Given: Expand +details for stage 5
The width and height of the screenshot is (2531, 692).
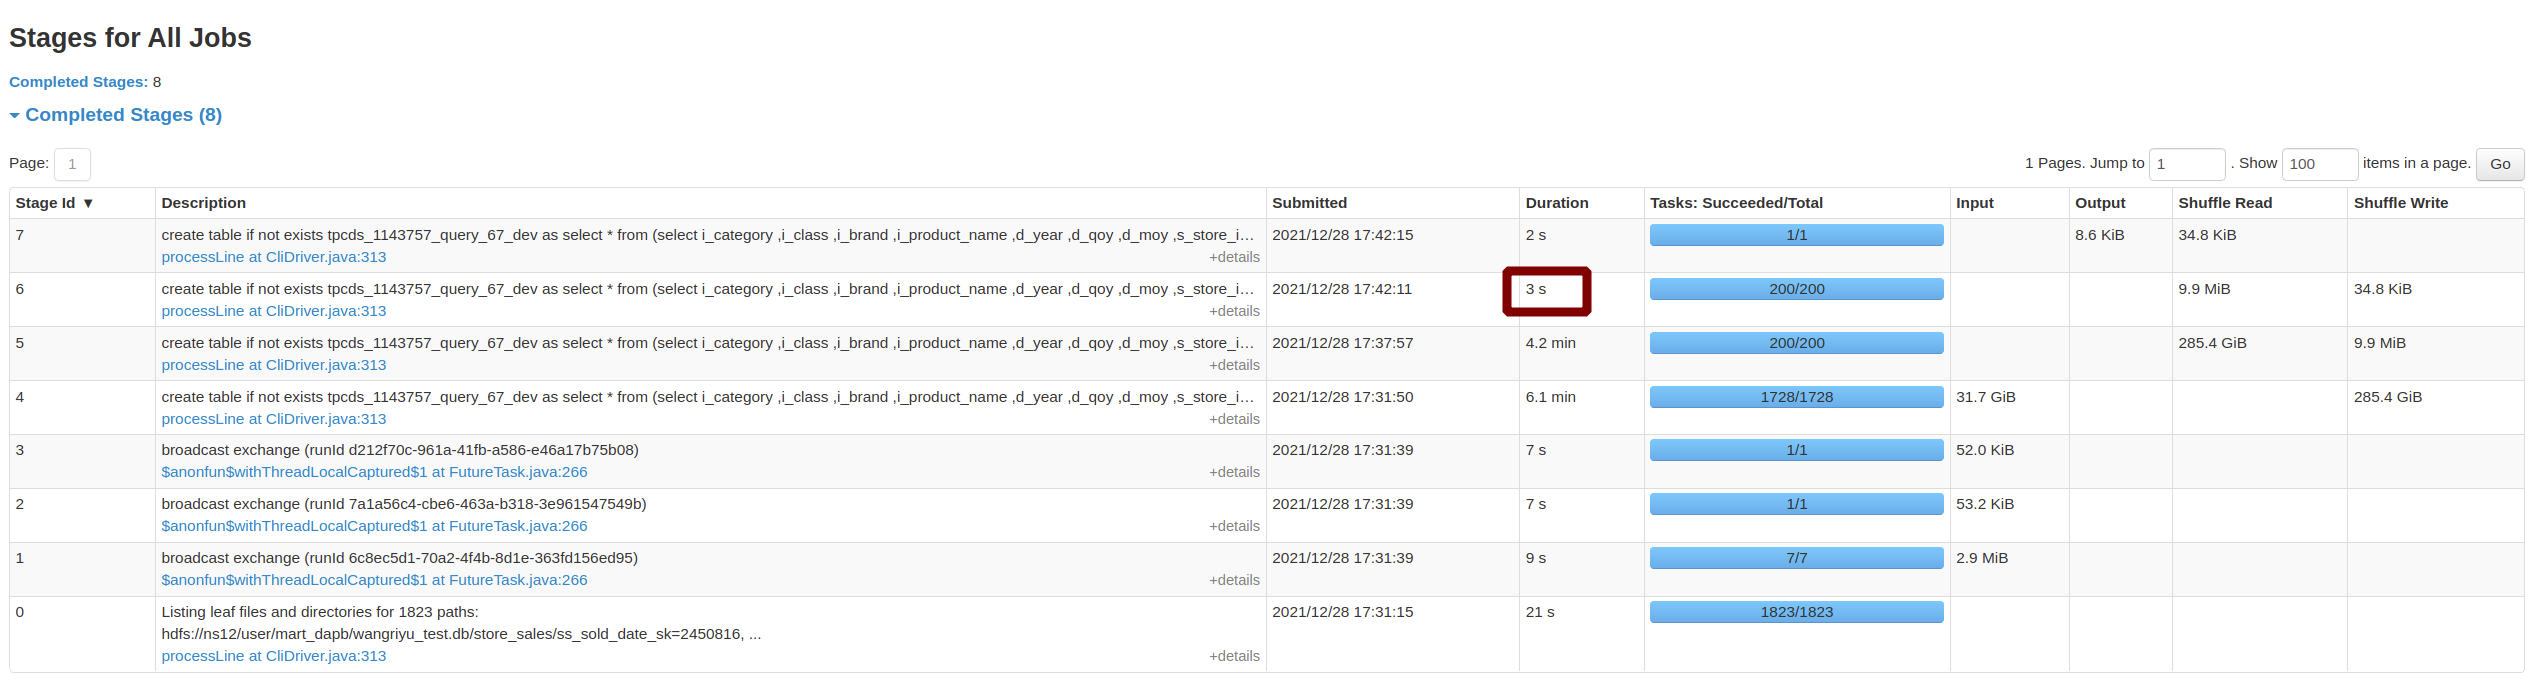Looking at the screenshot, I should coord(1234,365).
